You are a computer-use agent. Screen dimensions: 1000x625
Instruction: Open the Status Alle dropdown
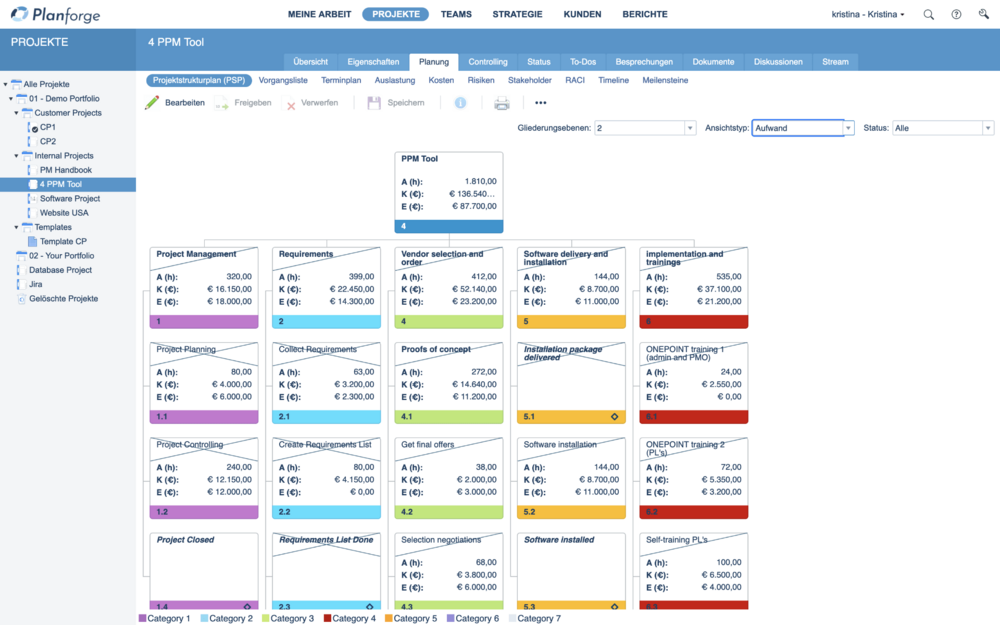pyautogui.click(x=943, y=128)
